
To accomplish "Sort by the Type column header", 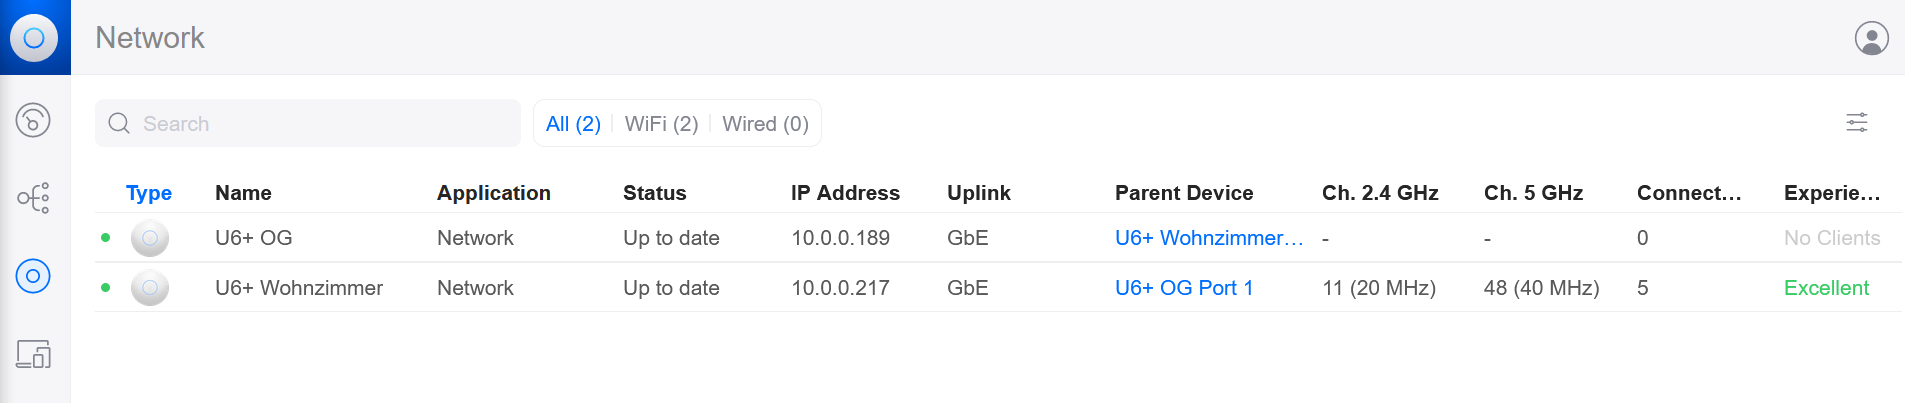I will (149, 193).
